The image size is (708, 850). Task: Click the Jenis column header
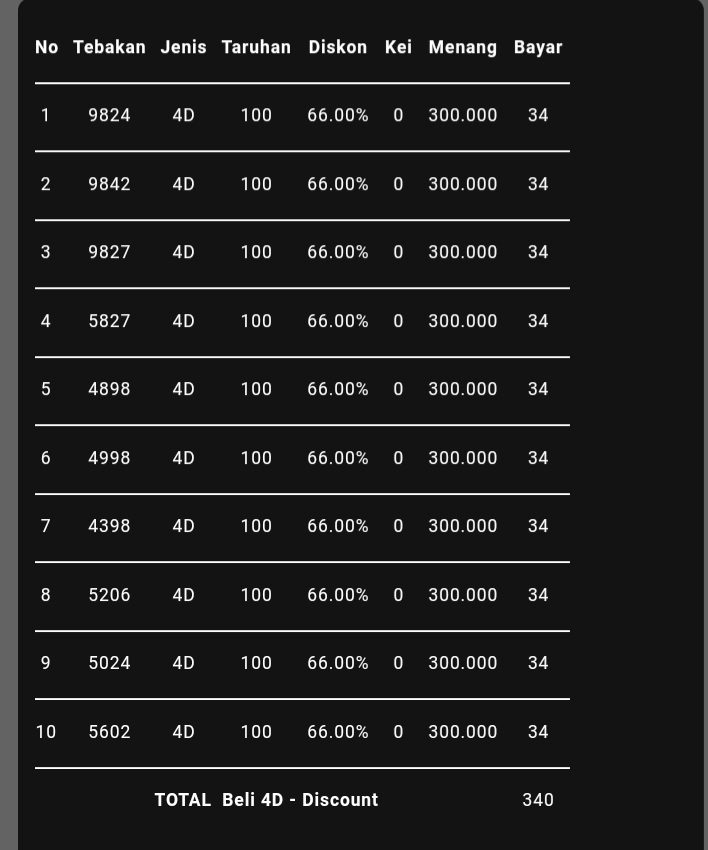183,47
